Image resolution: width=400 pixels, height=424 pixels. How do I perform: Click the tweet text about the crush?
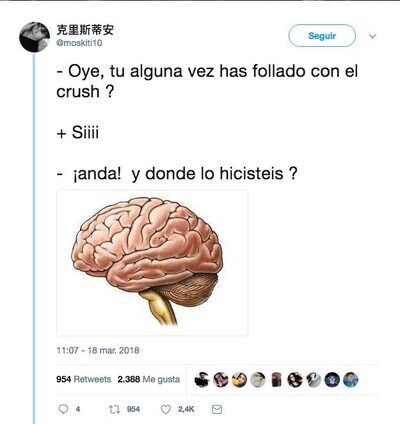(x=207, y=122)
